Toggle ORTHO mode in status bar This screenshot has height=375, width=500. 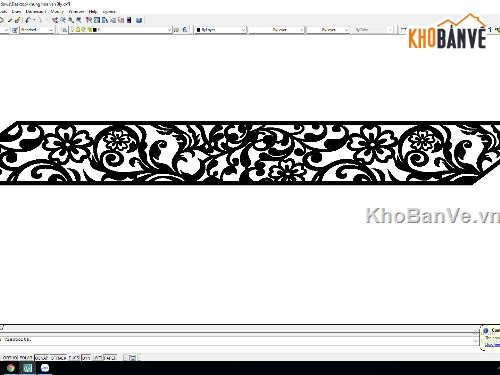click(x=10, y=358)
